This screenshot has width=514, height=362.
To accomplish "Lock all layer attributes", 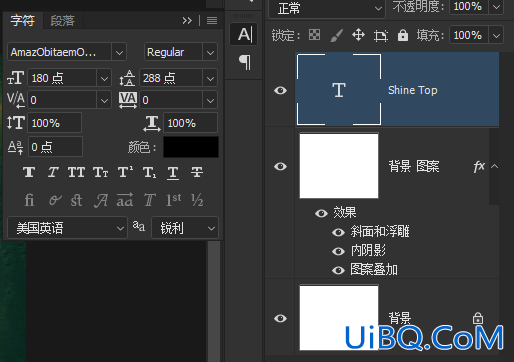I will (403, 35).
